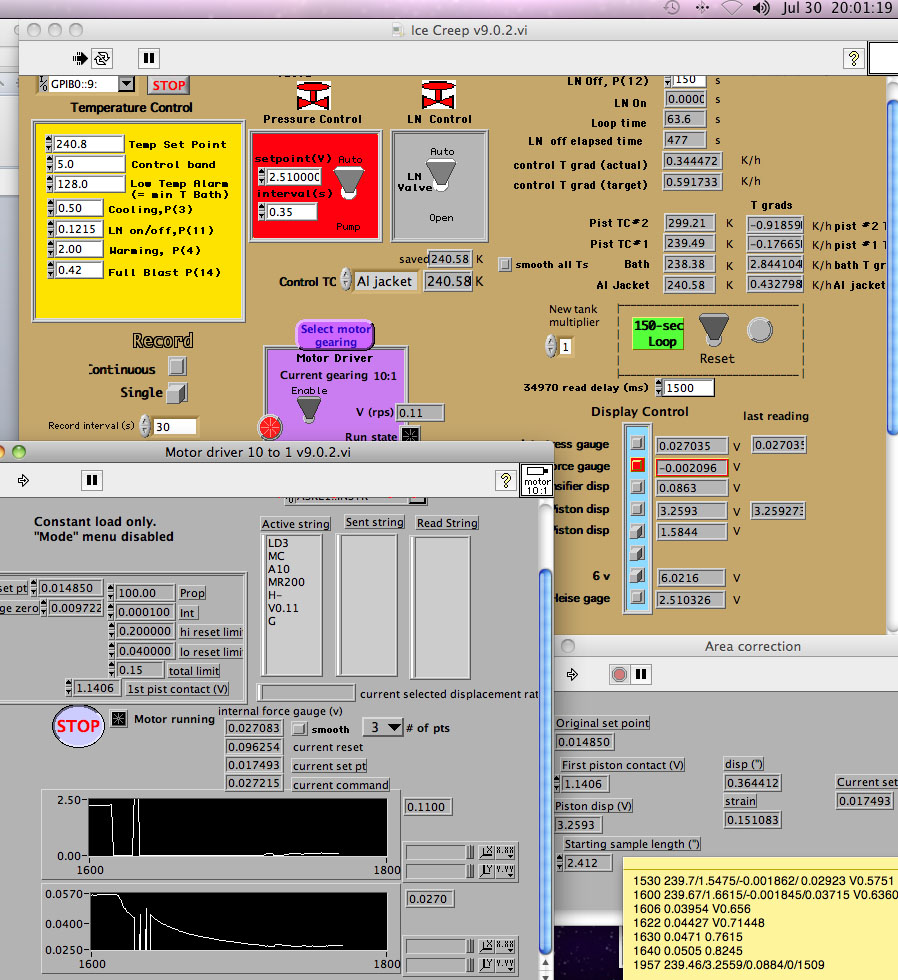
Task: Click the red Pressure Control valve icon
Action: 312,97
